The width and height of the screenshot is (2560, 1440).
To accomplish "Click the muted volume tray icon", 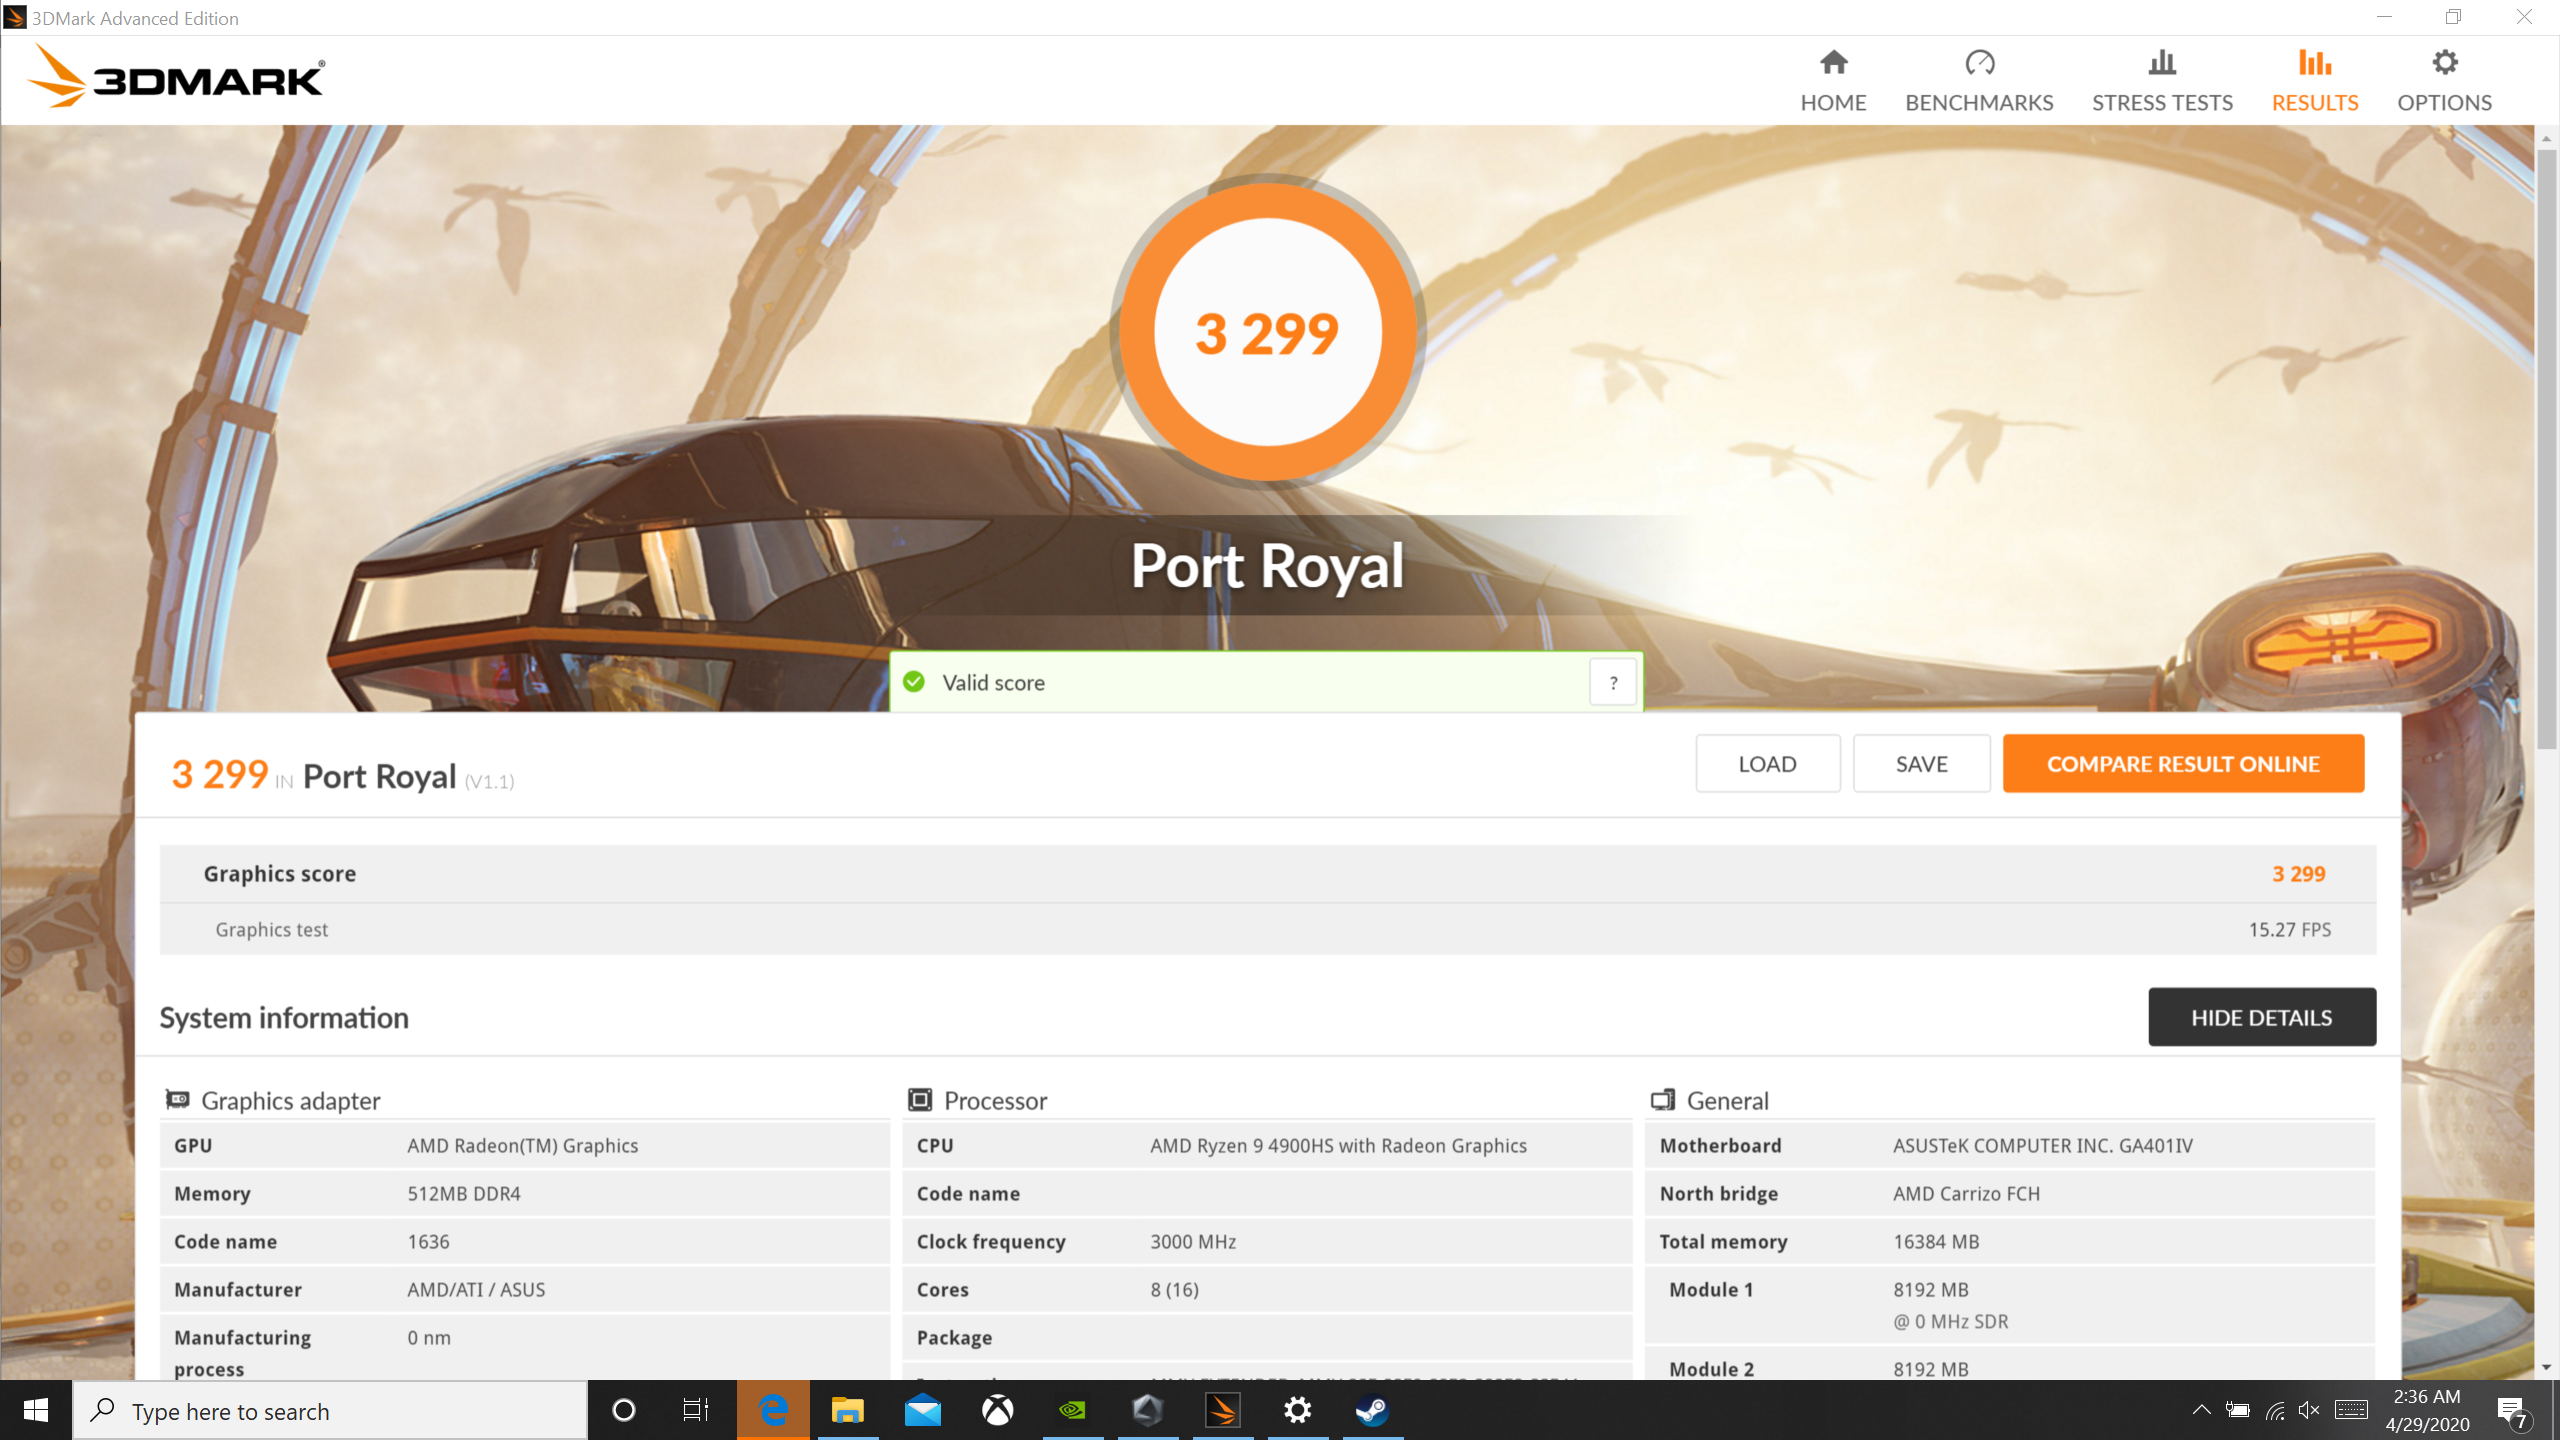I will (x=2309, y=1411).
